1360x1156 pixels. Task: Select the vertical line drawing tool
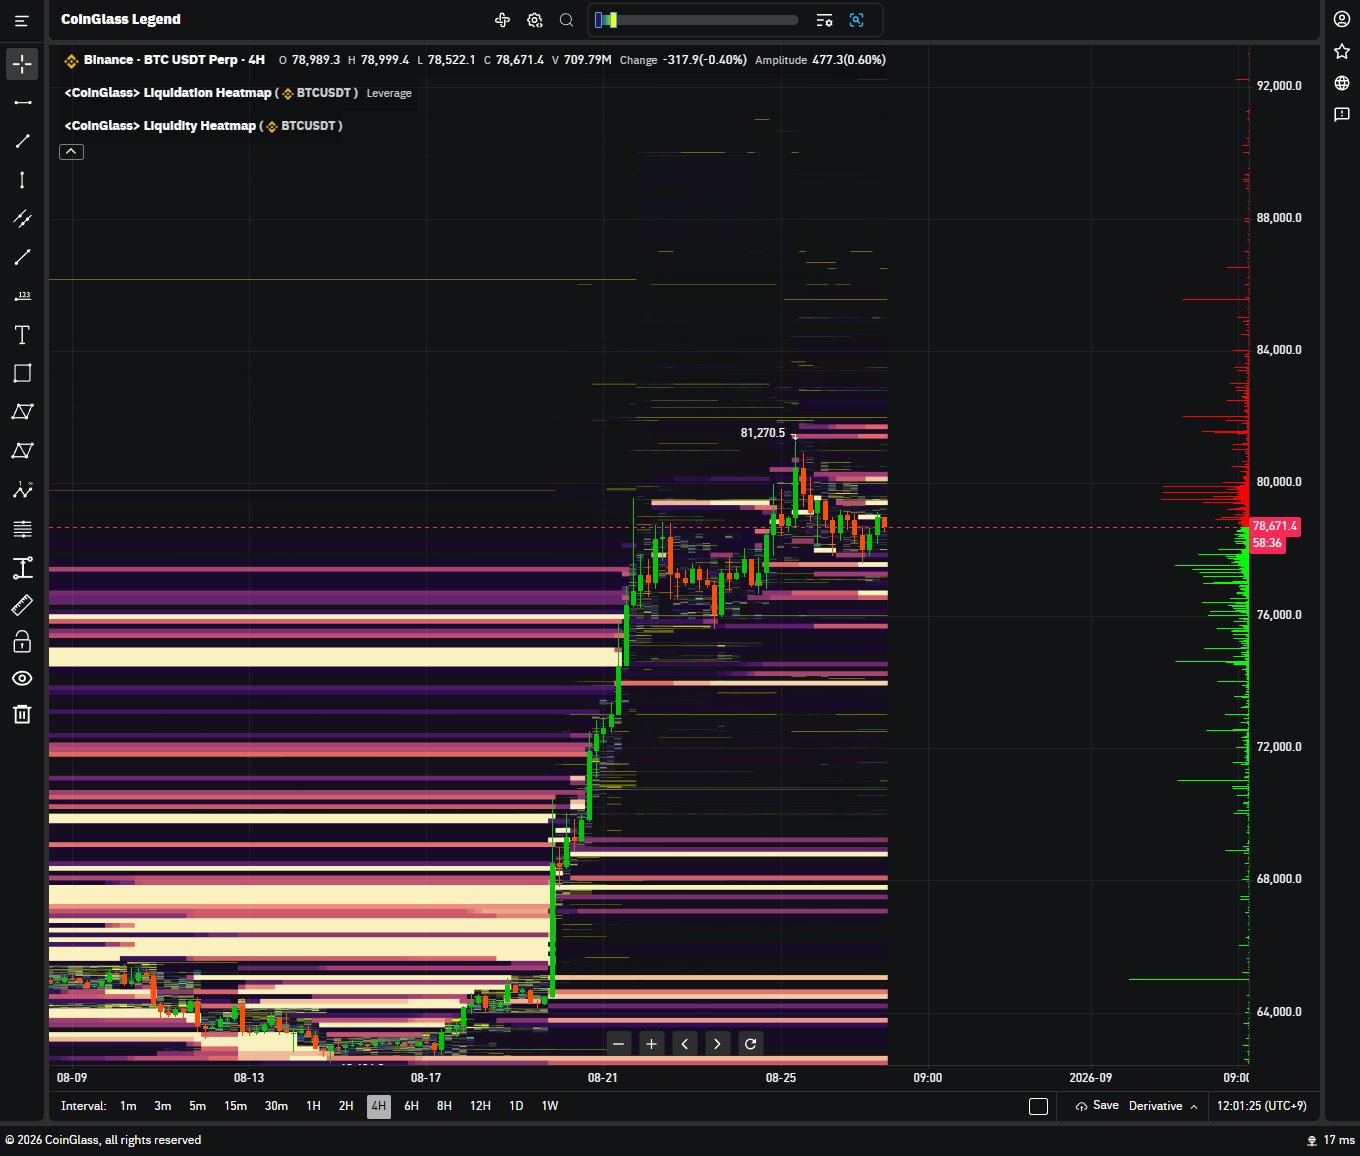pos(22,180)
